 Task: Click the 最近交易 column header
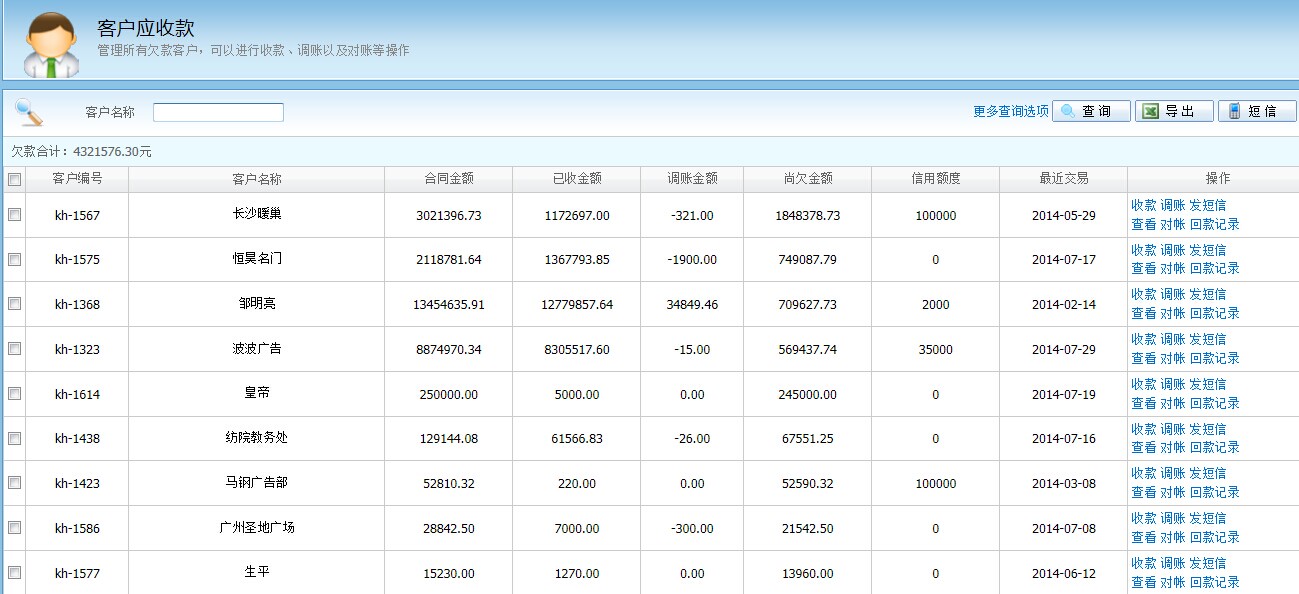(x=1063, y=179)
